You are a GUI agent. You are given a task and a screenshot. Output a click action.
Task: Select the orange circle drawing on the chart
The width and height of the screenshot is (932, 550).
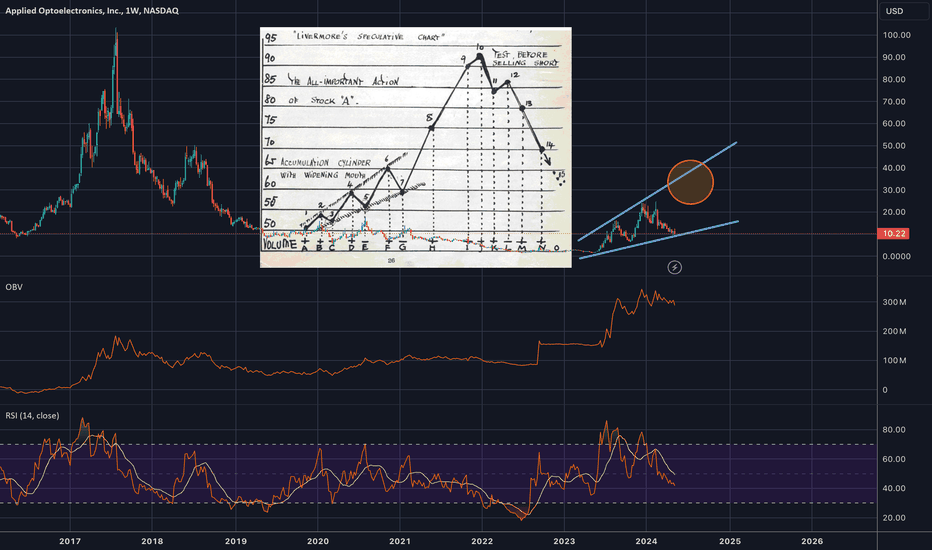pos(690,182)
